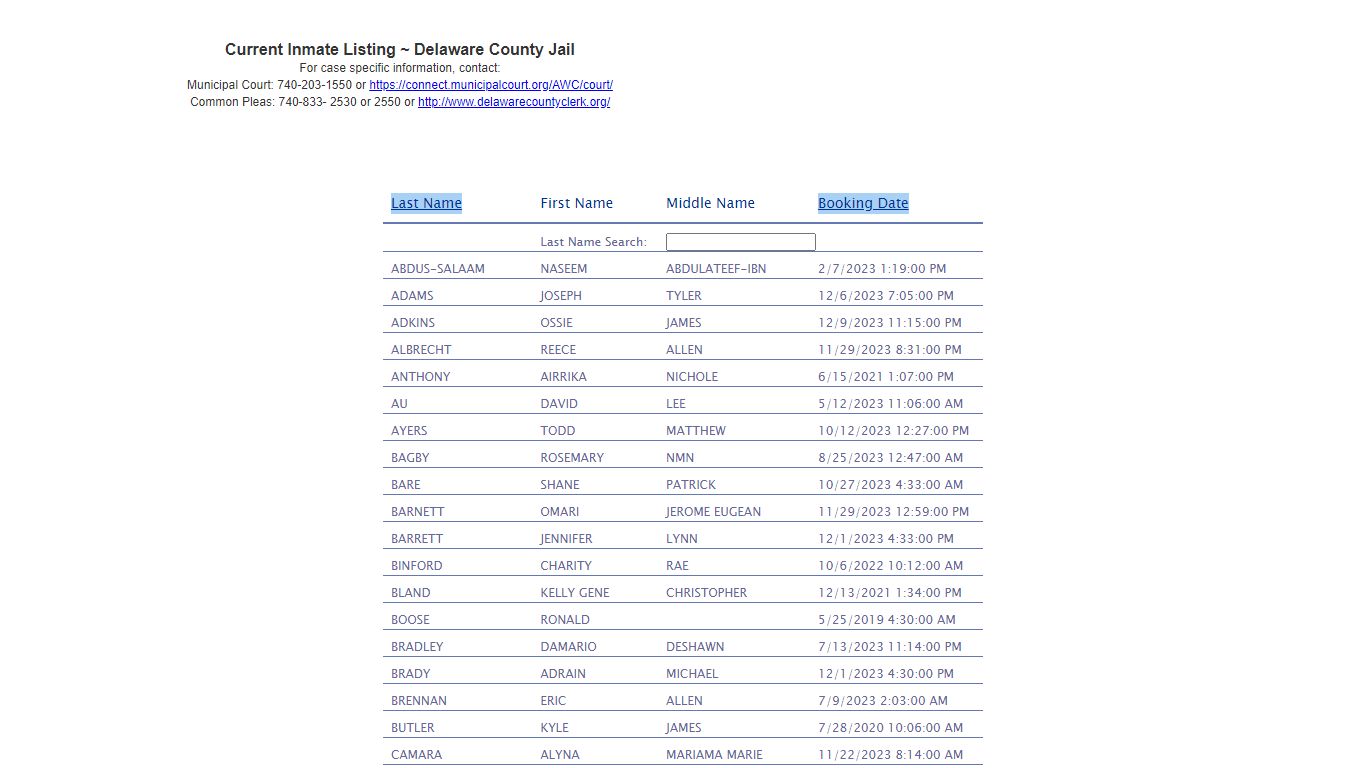1366x768 pixels.
Task: Select the ANTHONY last name cell
Action: pos(421,377)
